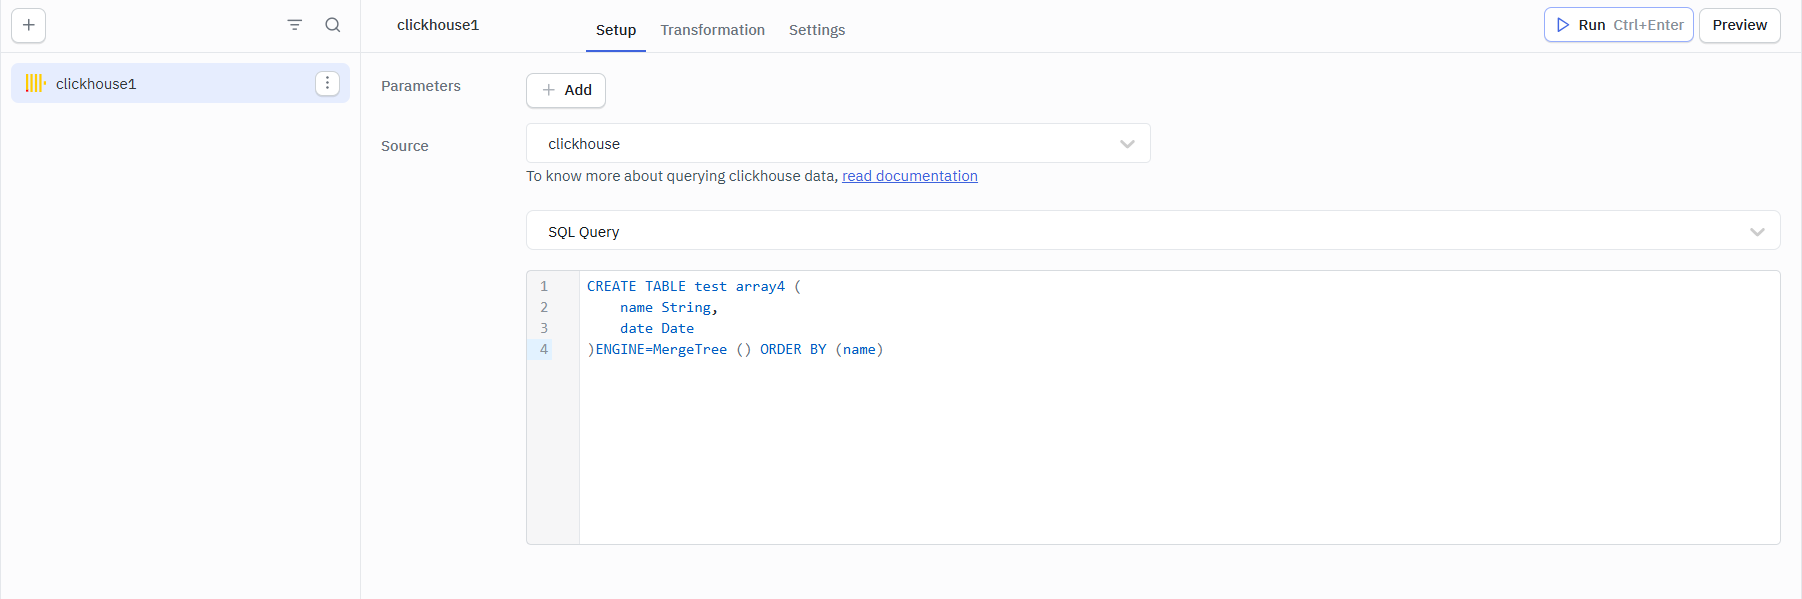Add a new parameter with Add button
Image resolution: width=1802 pixels, height=599 pixels.
pos(566,90)
